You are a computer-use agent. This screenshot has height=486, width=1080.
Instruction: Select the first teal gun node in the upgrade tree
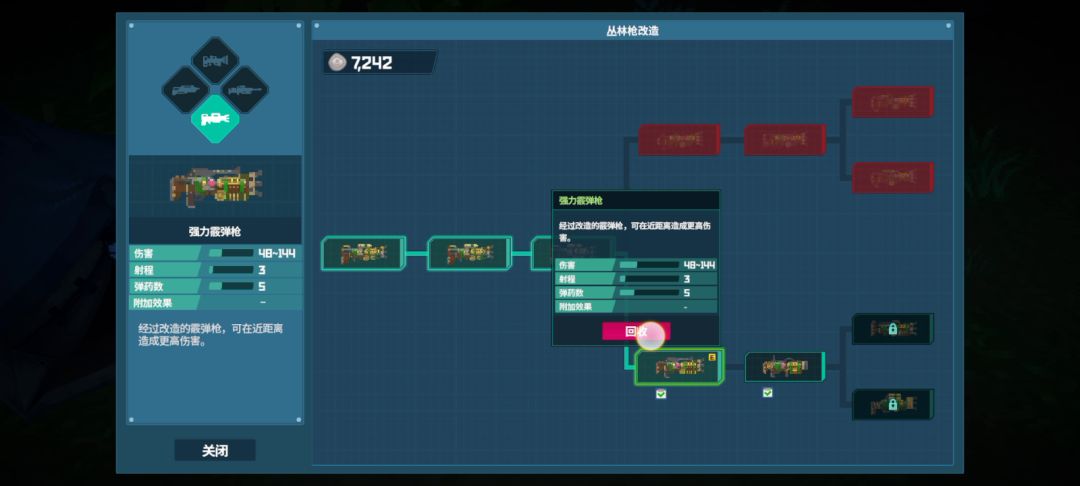[363, 253]
